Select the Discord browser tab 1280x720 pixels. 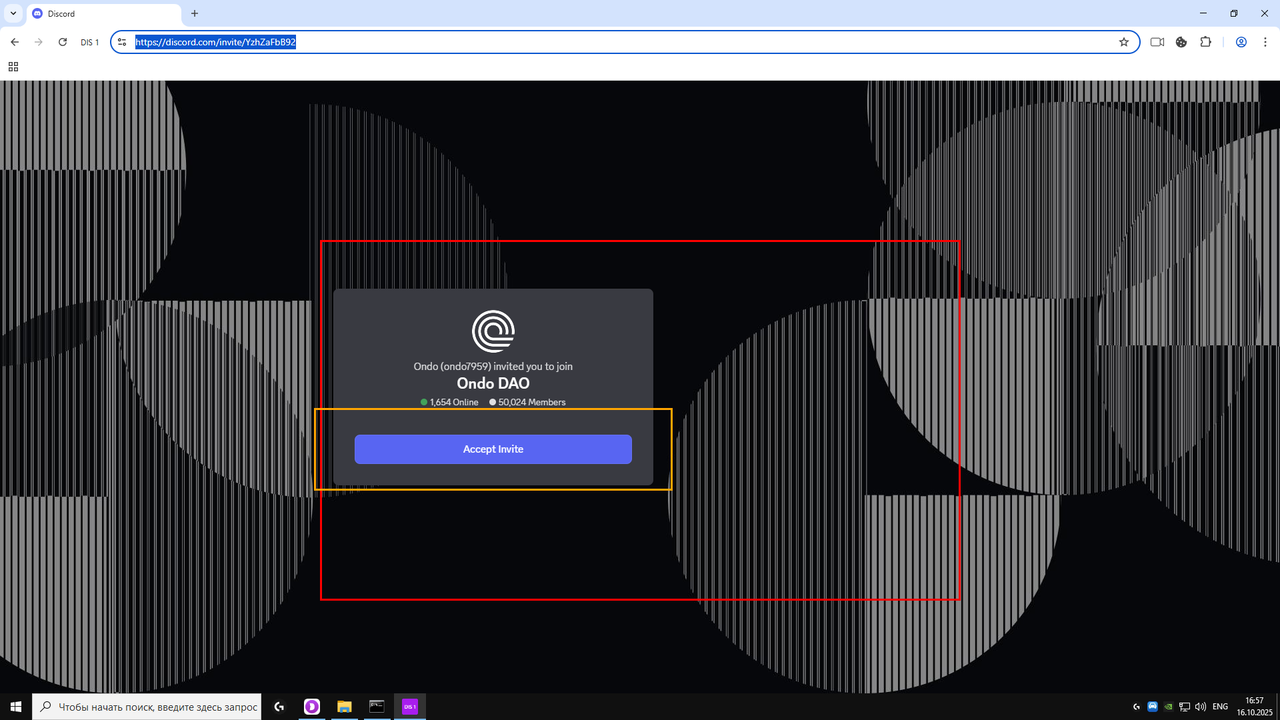pos(104,14)
